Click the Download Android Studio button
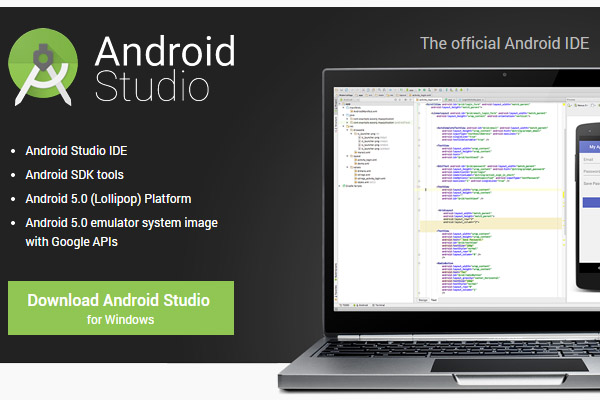 (121, 308)
